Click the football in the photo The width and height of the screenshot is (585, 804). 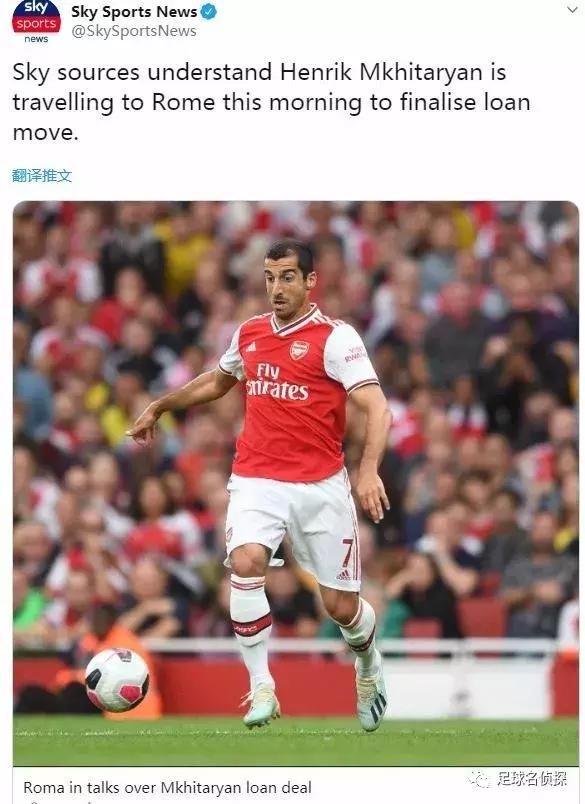click(x=117, y=679)
